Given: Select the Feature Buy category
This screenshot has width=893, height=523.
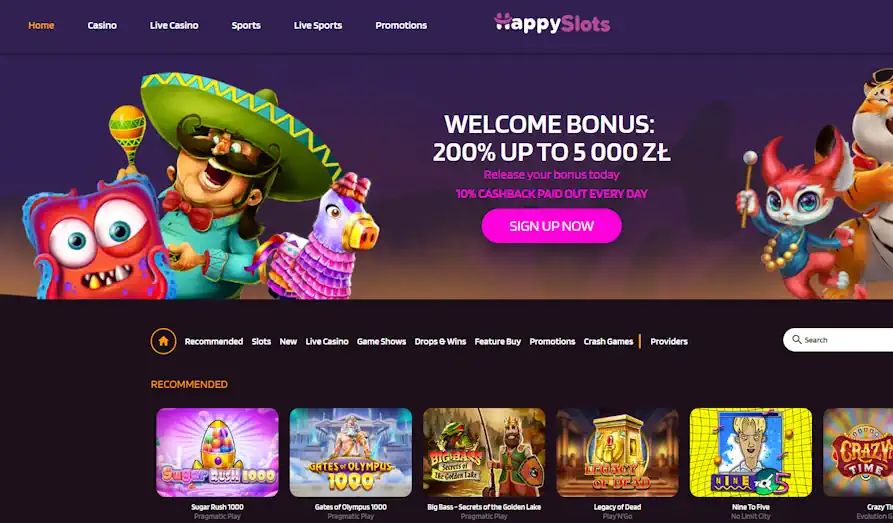Looking at the screenshot, I should click(x=498, y=341).
